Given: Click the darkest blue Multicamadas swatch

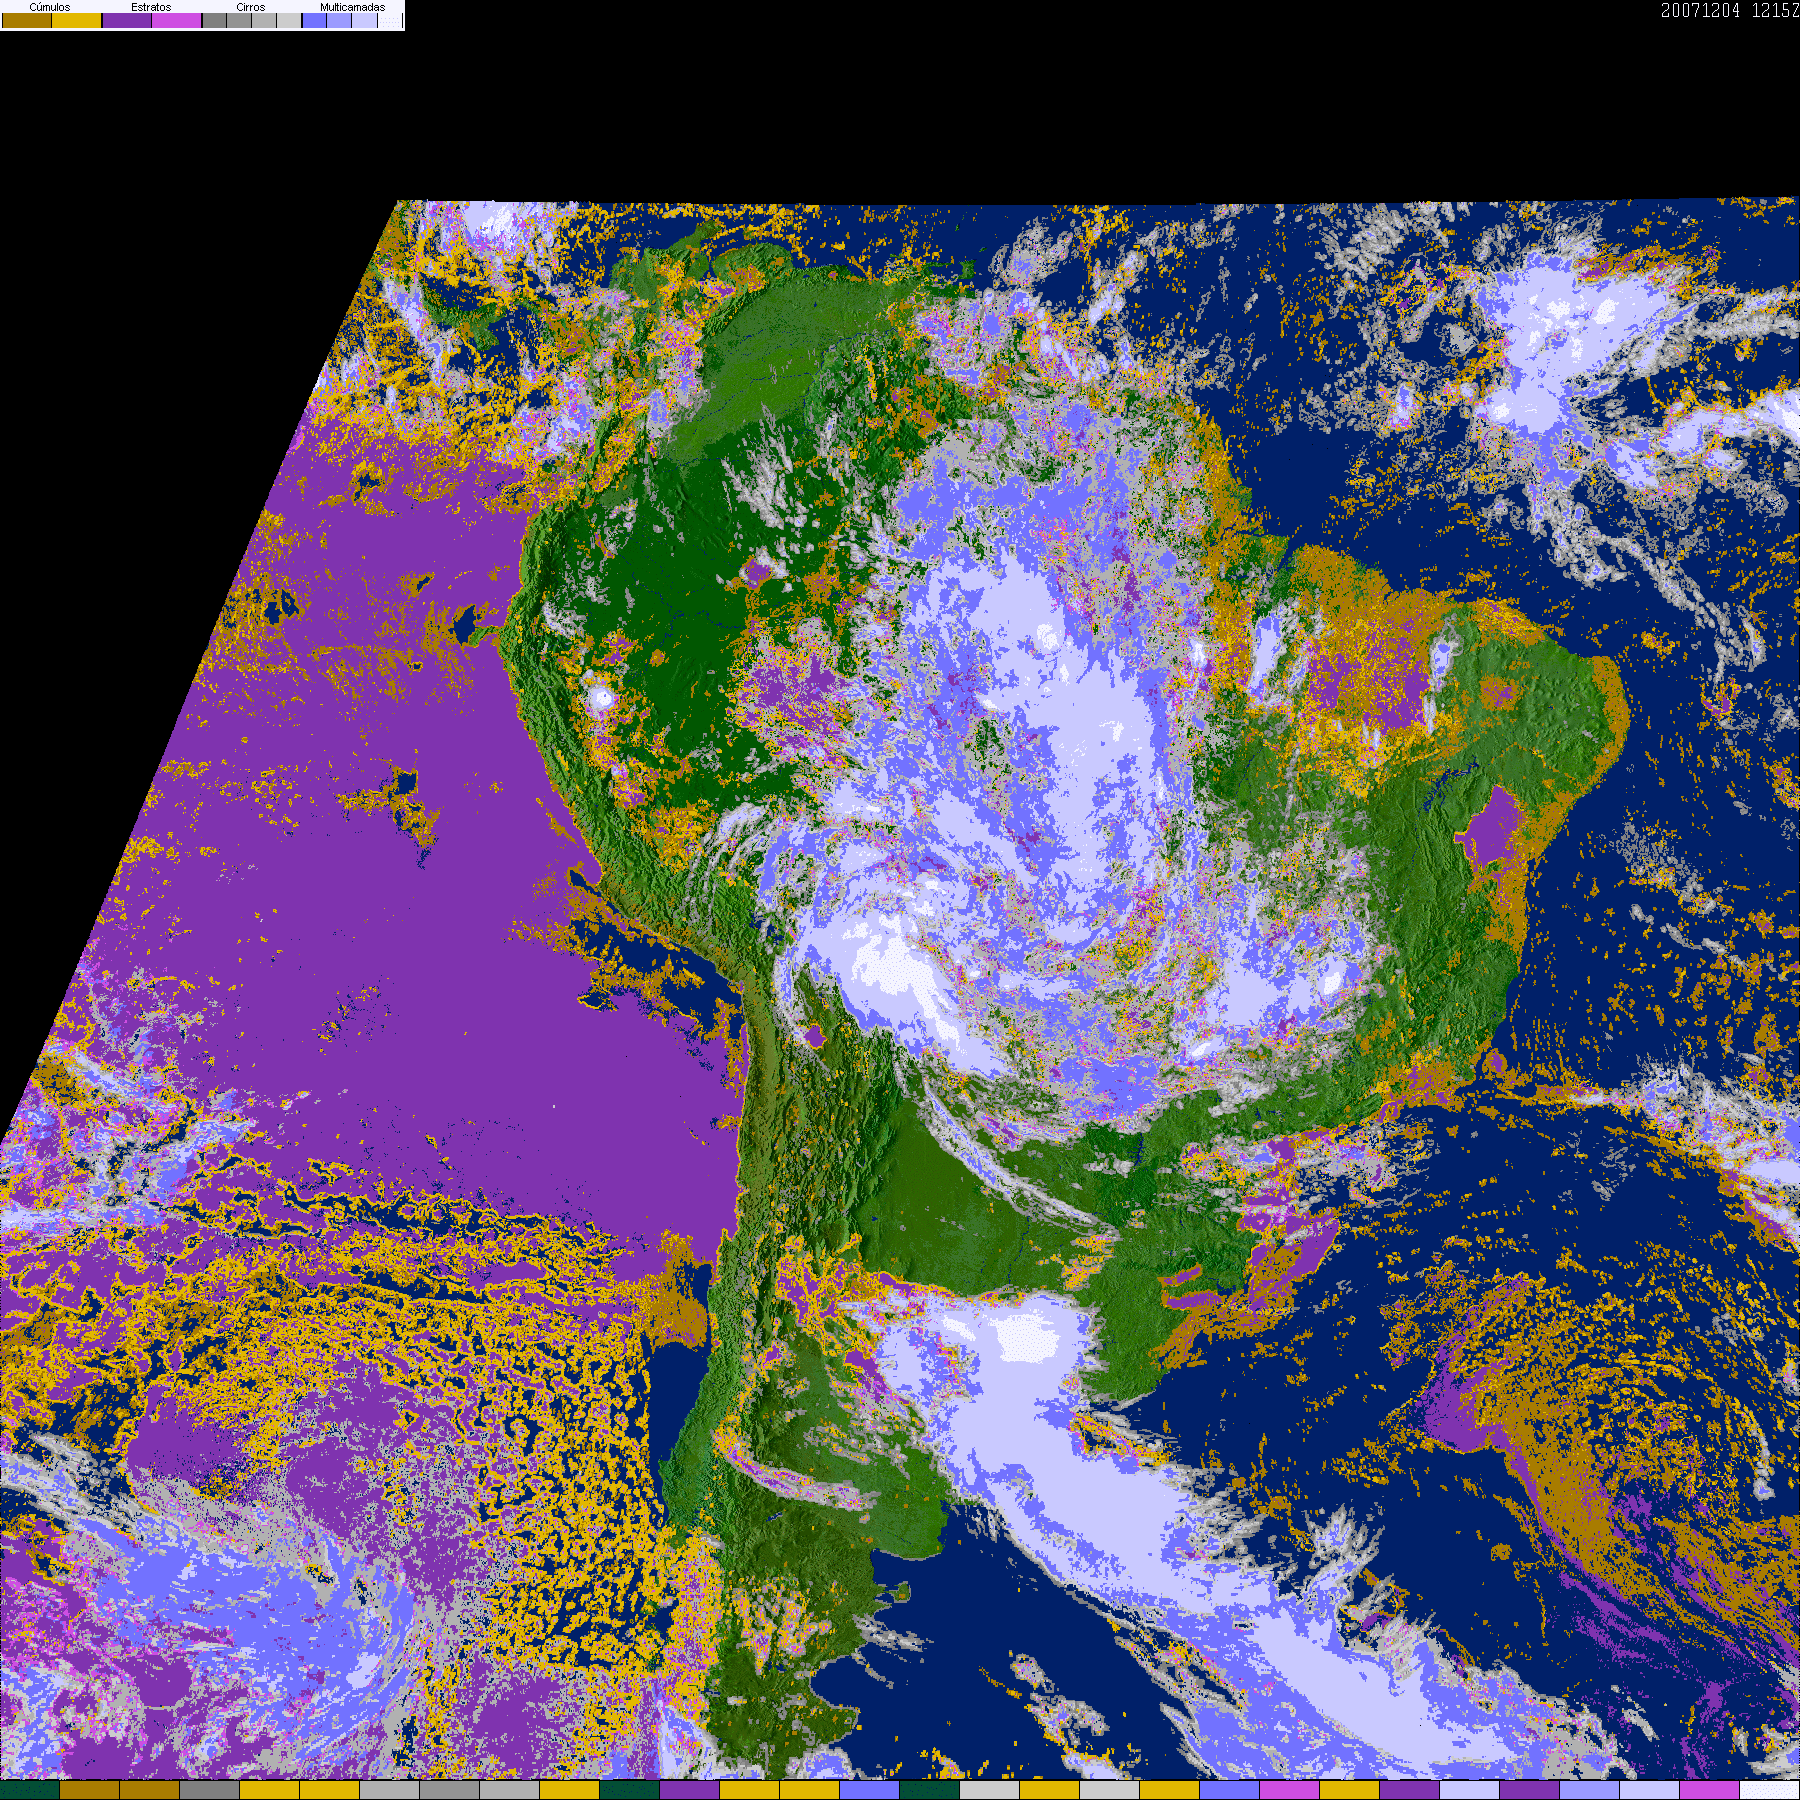Looking at the screenshot, I should pos(314,21).
